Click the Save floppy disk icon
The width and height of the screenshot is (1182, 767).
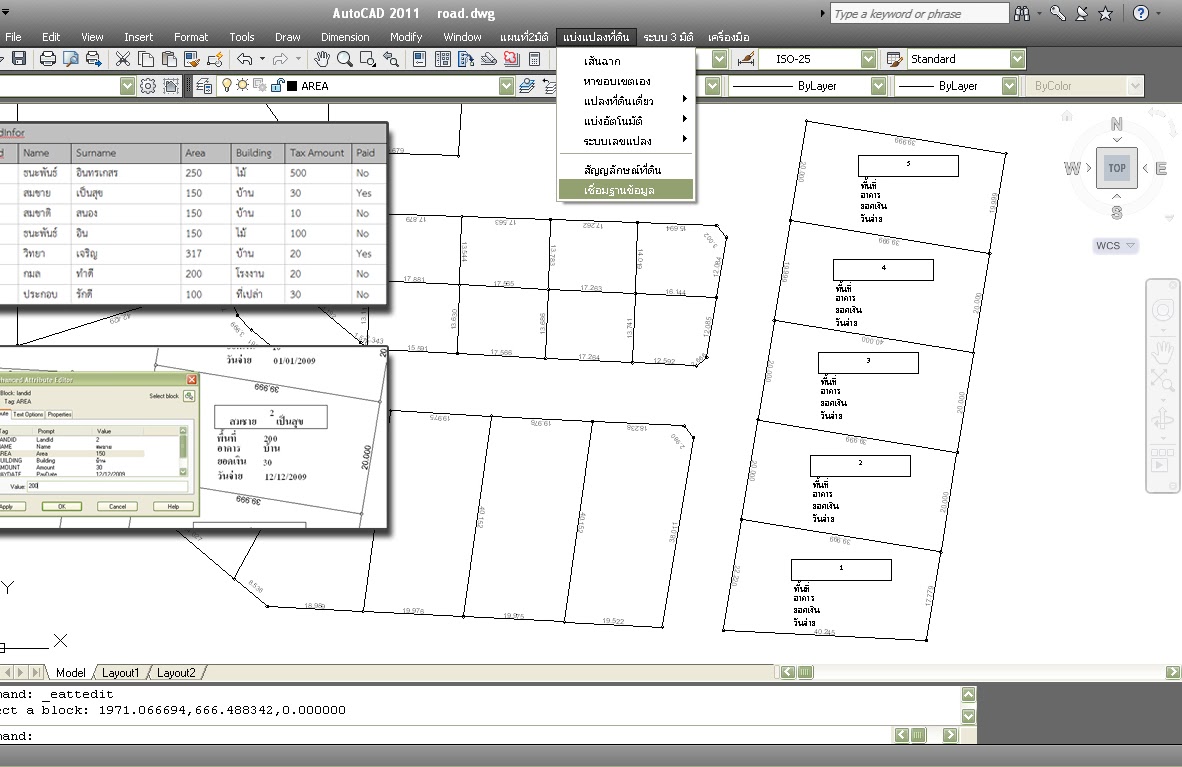click(x=20, y=59)
